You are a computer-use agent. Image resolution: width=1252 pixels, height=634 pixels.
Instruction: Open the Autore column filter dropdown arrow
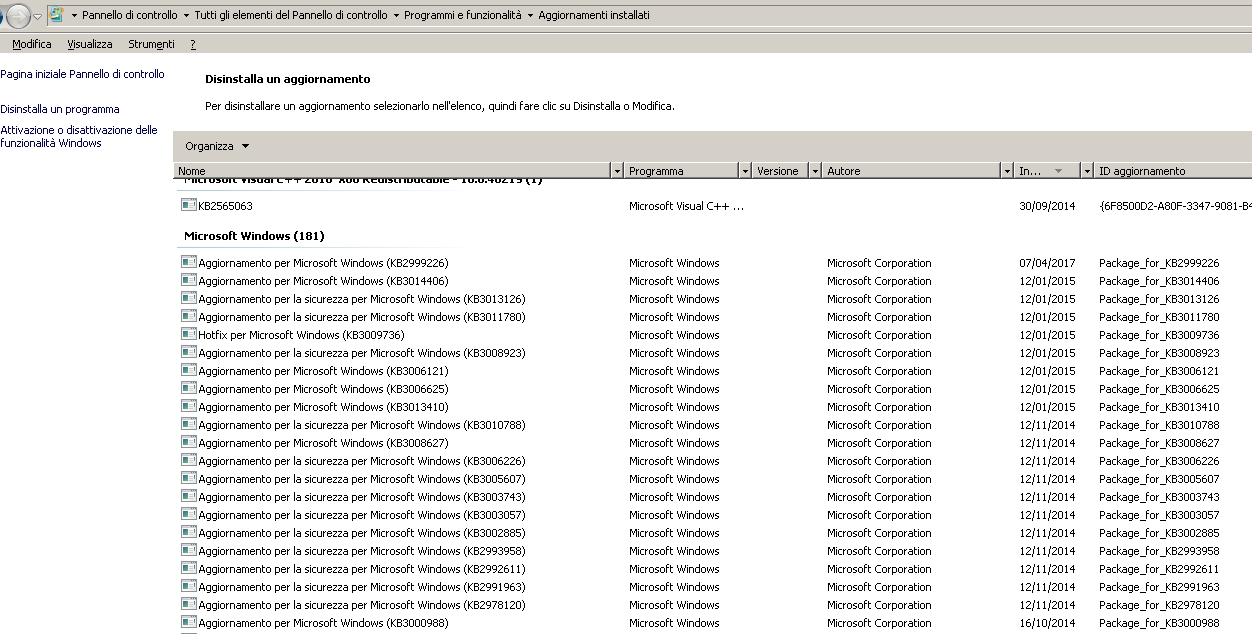point(1007,171)
